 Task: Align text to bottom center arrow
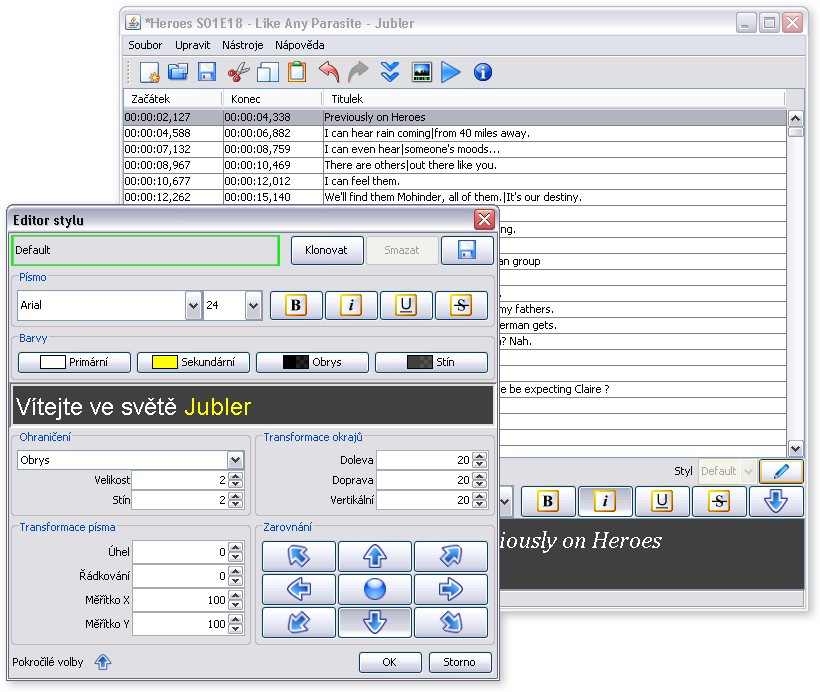coord(374,622)
